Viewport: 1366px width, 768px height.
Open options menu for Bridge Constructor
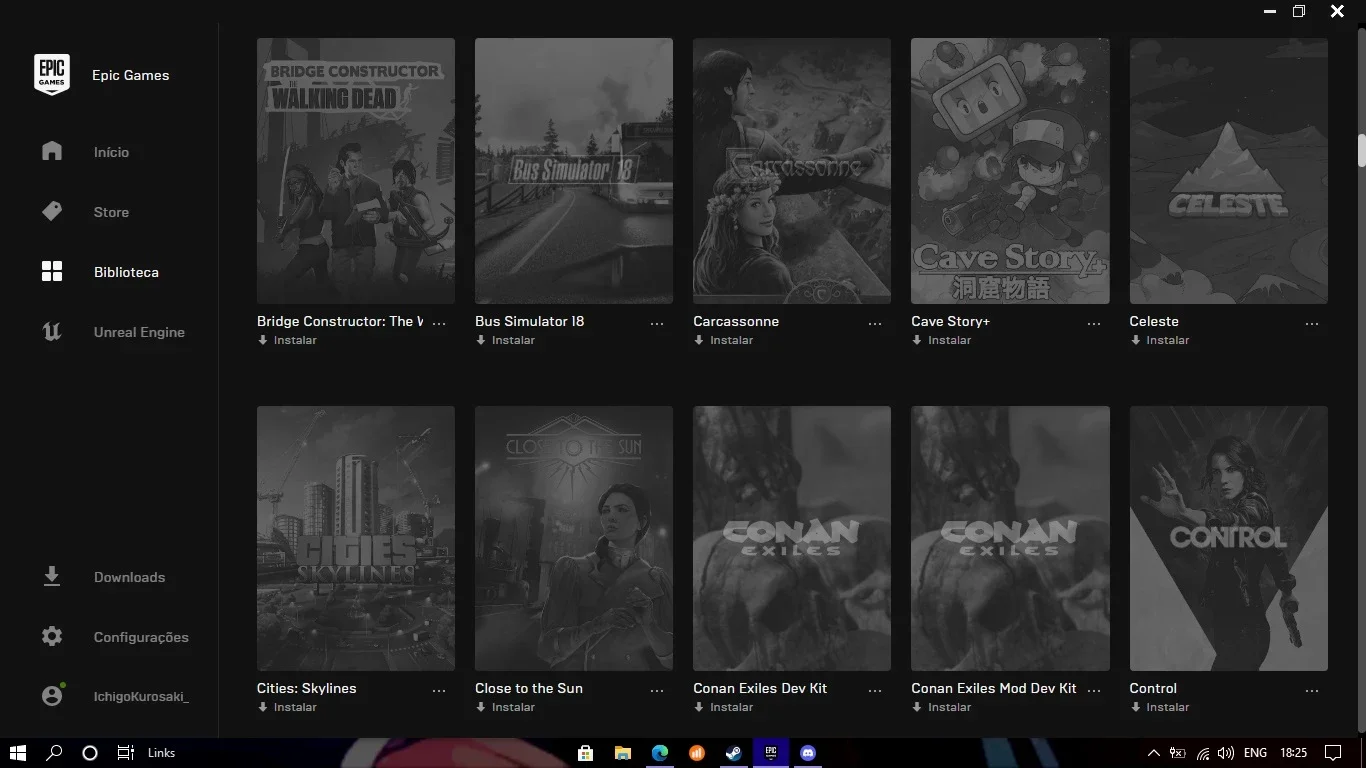tap(439, 324)
